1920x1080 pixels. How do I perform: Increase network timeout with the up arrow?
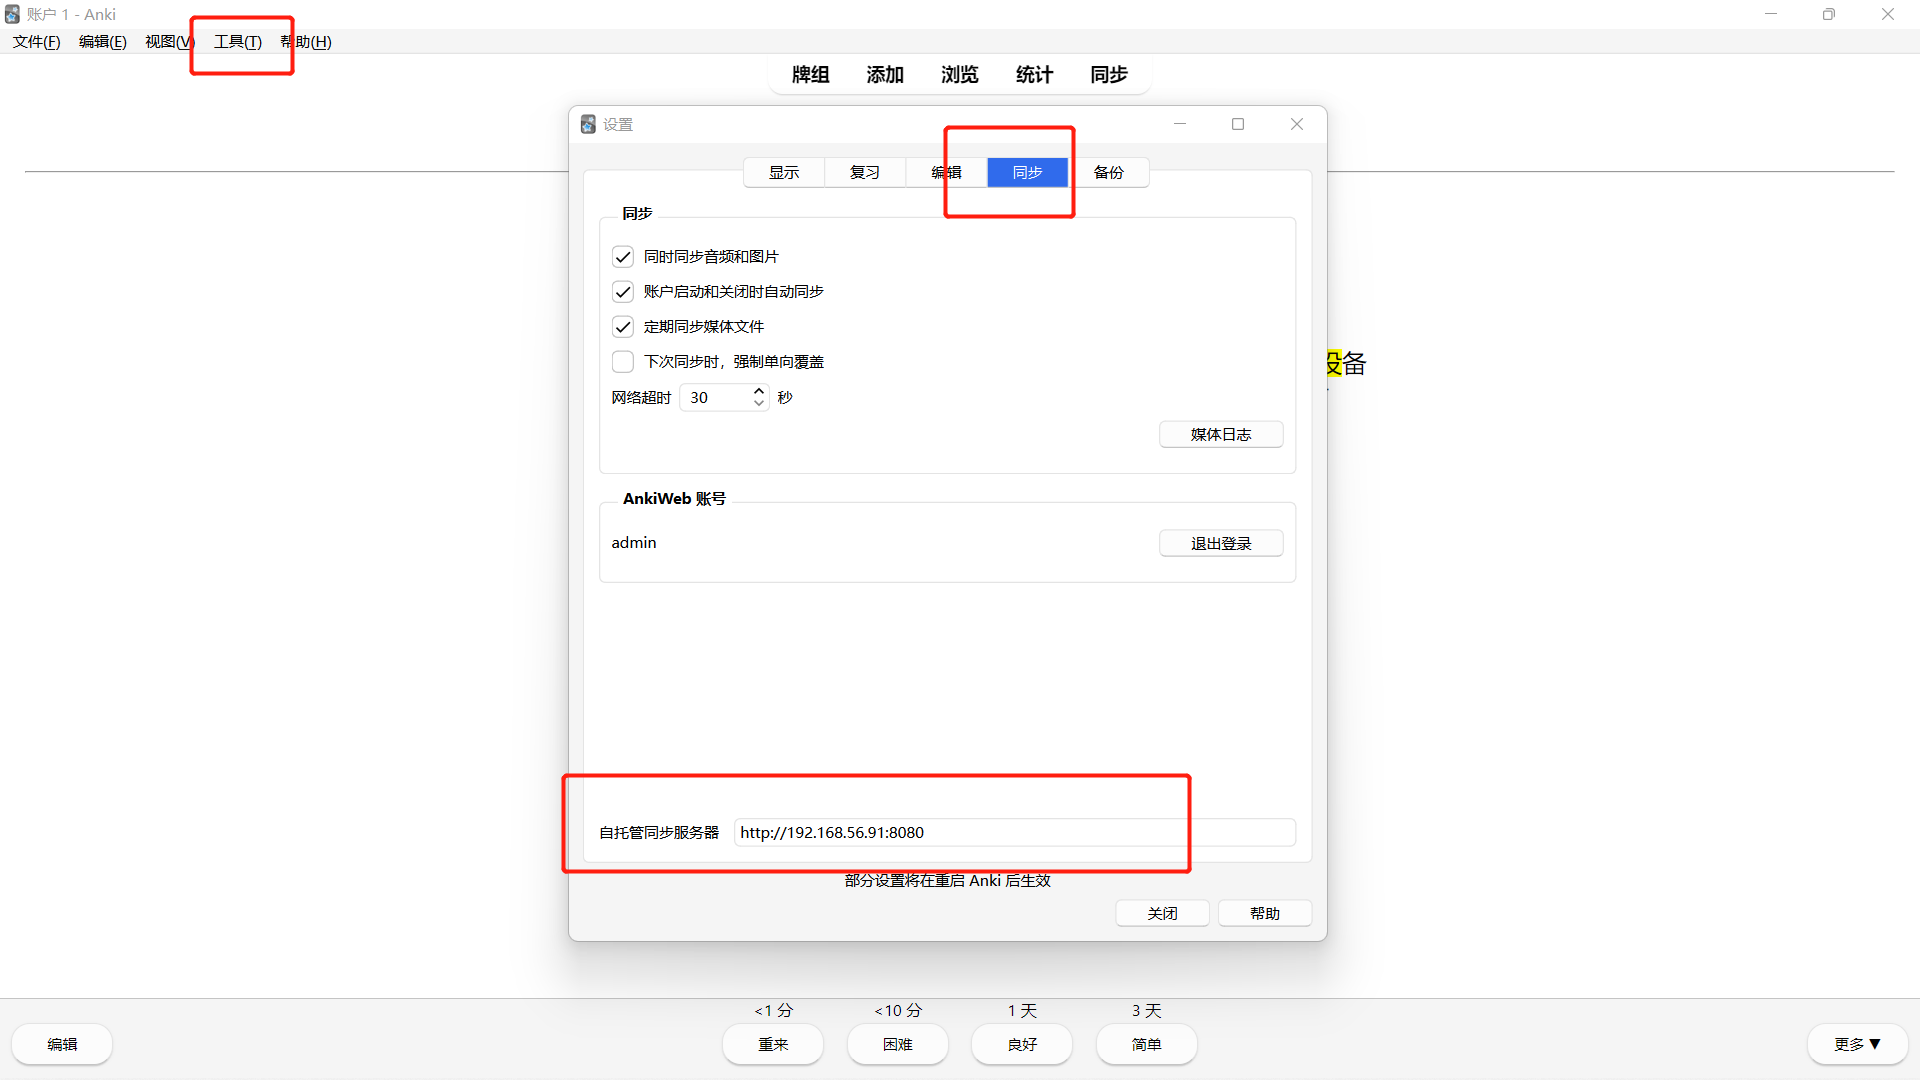point(759,391)
